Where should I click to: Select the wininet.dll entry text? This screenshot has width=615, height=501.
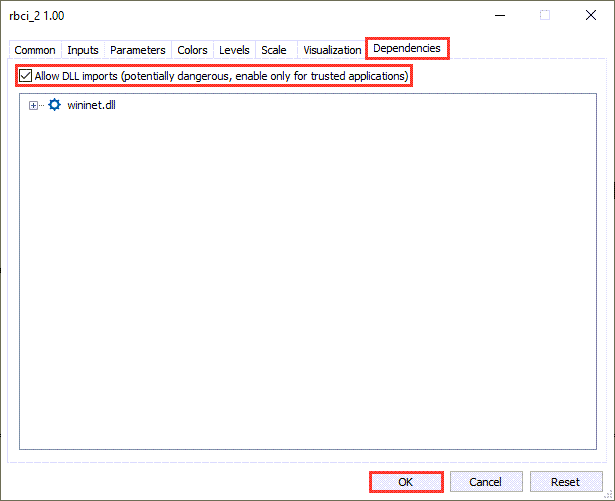(x=91, y=105)
